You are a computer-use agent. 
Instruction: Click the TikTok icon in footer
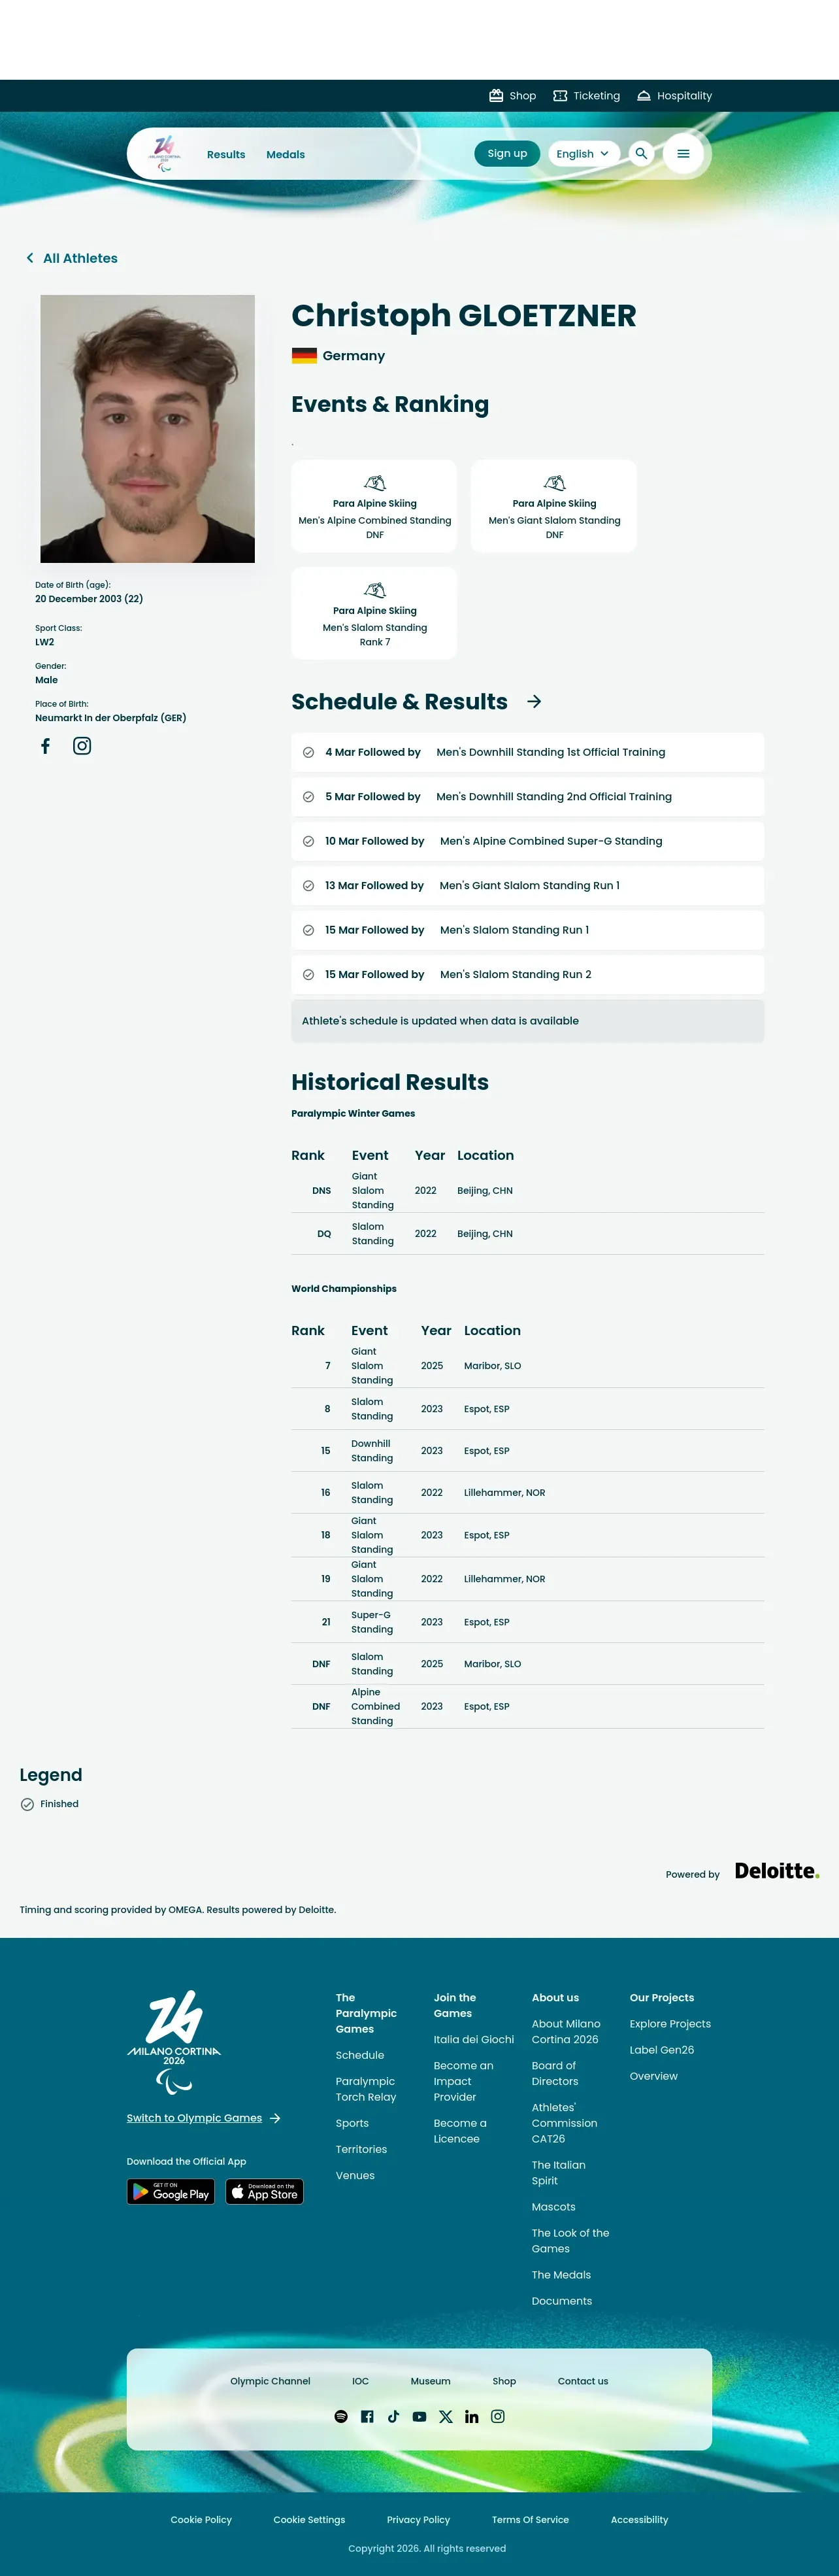[x=393, y=2416]
